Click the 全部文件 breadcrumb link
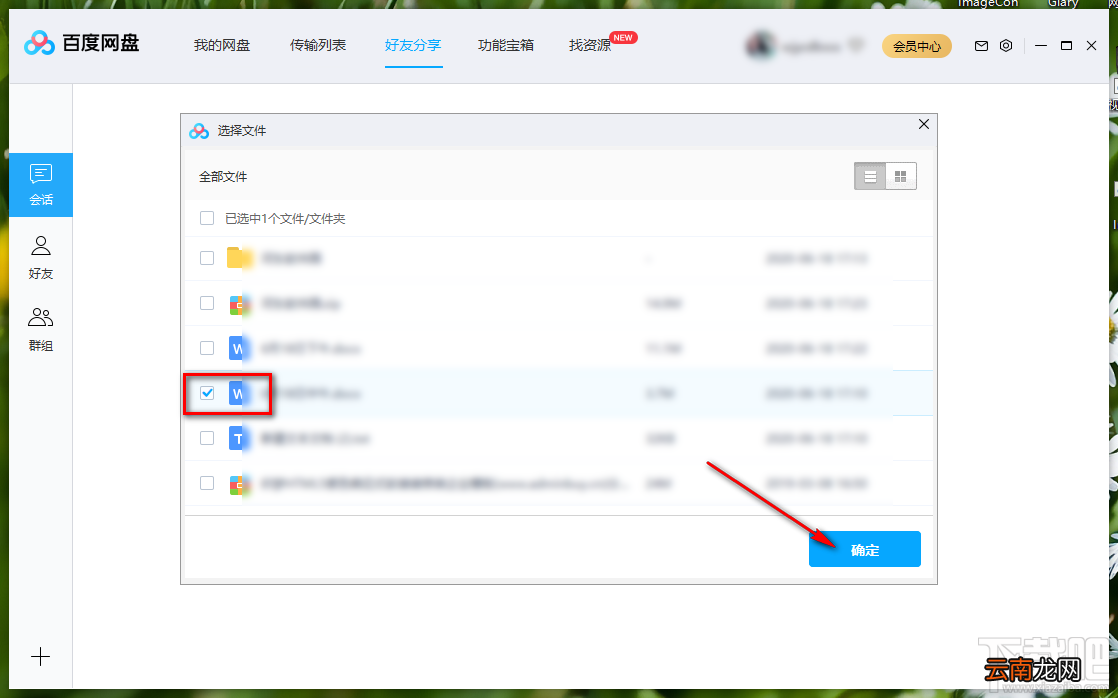Viewport: 1118px width, 698px height. pos(223,177)
